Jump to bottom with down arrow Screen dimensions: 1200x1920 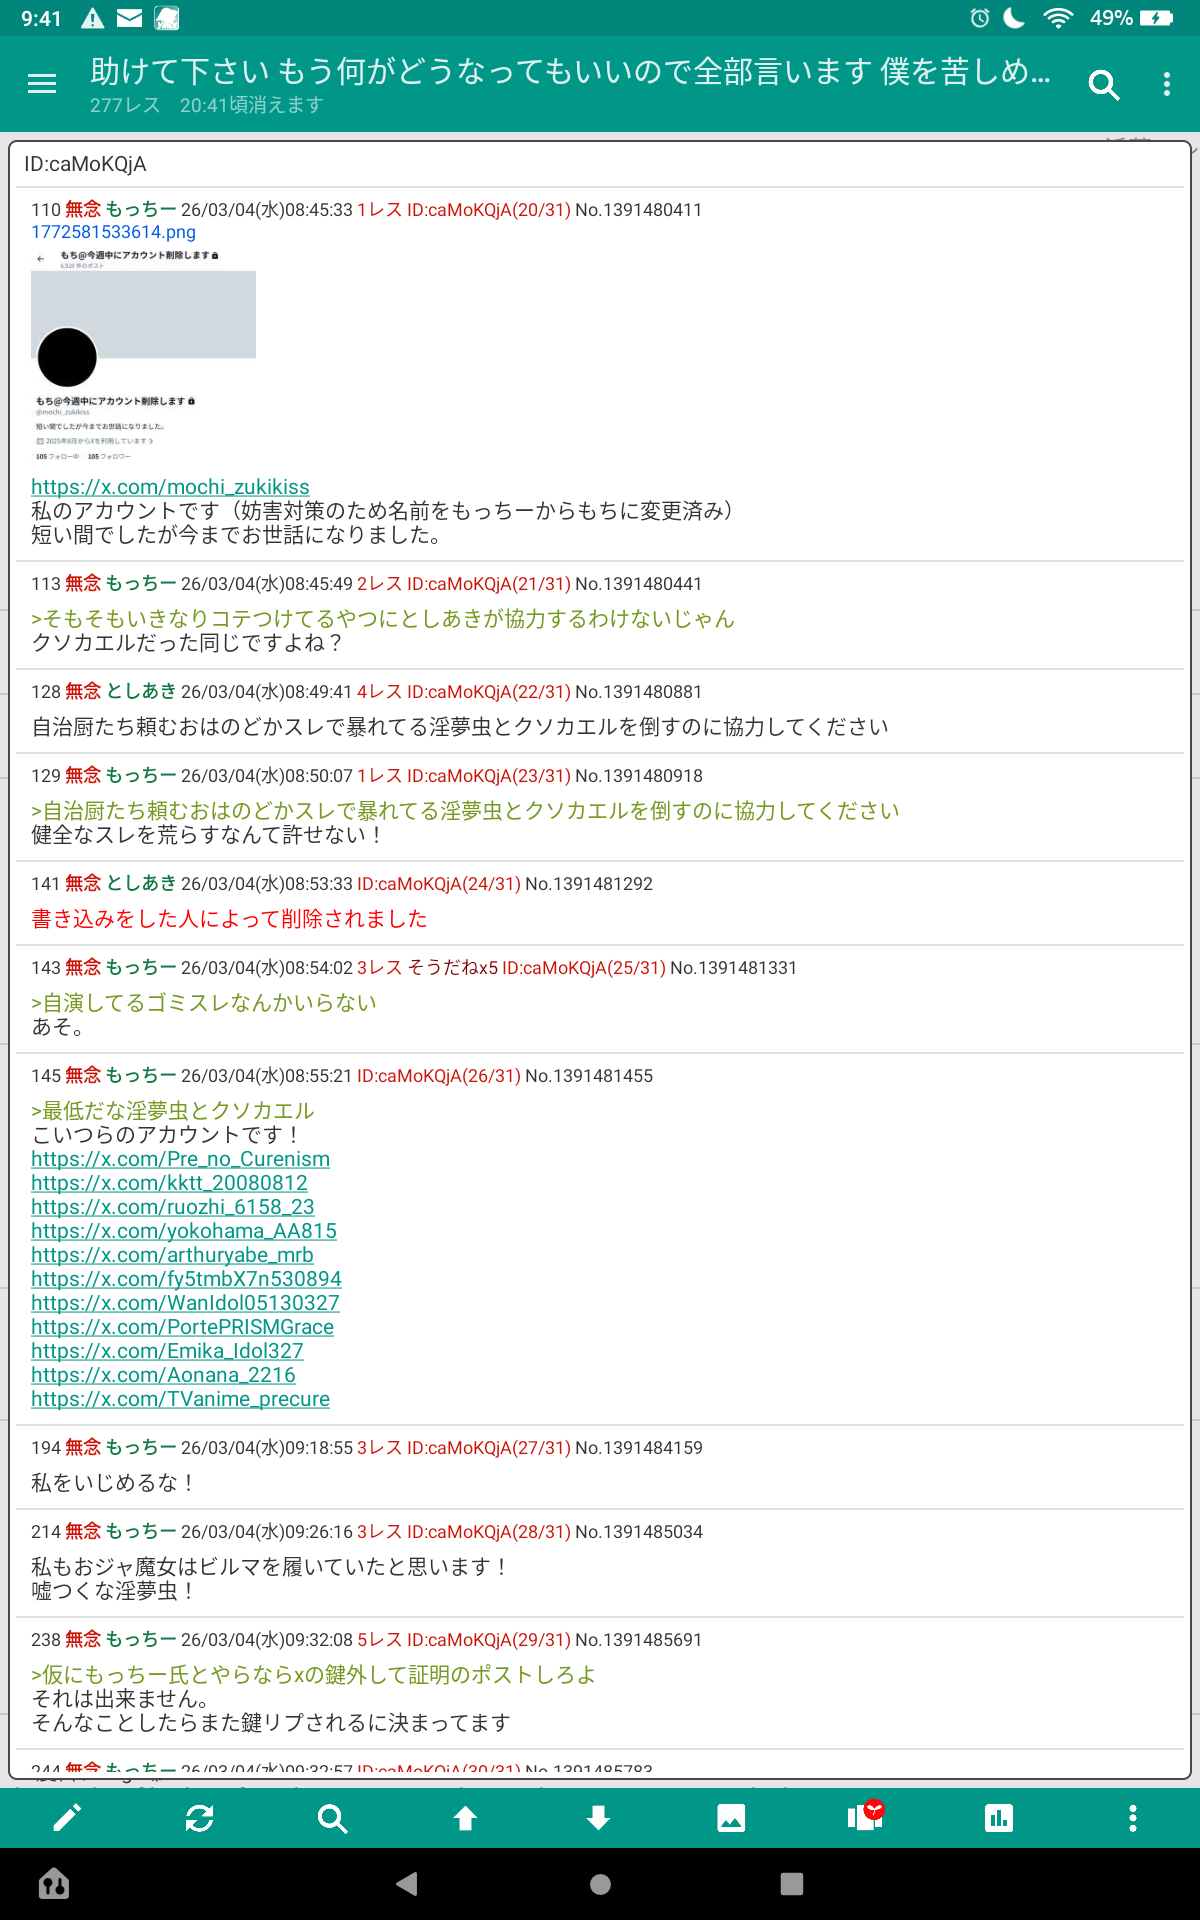tap(598, 1818)
